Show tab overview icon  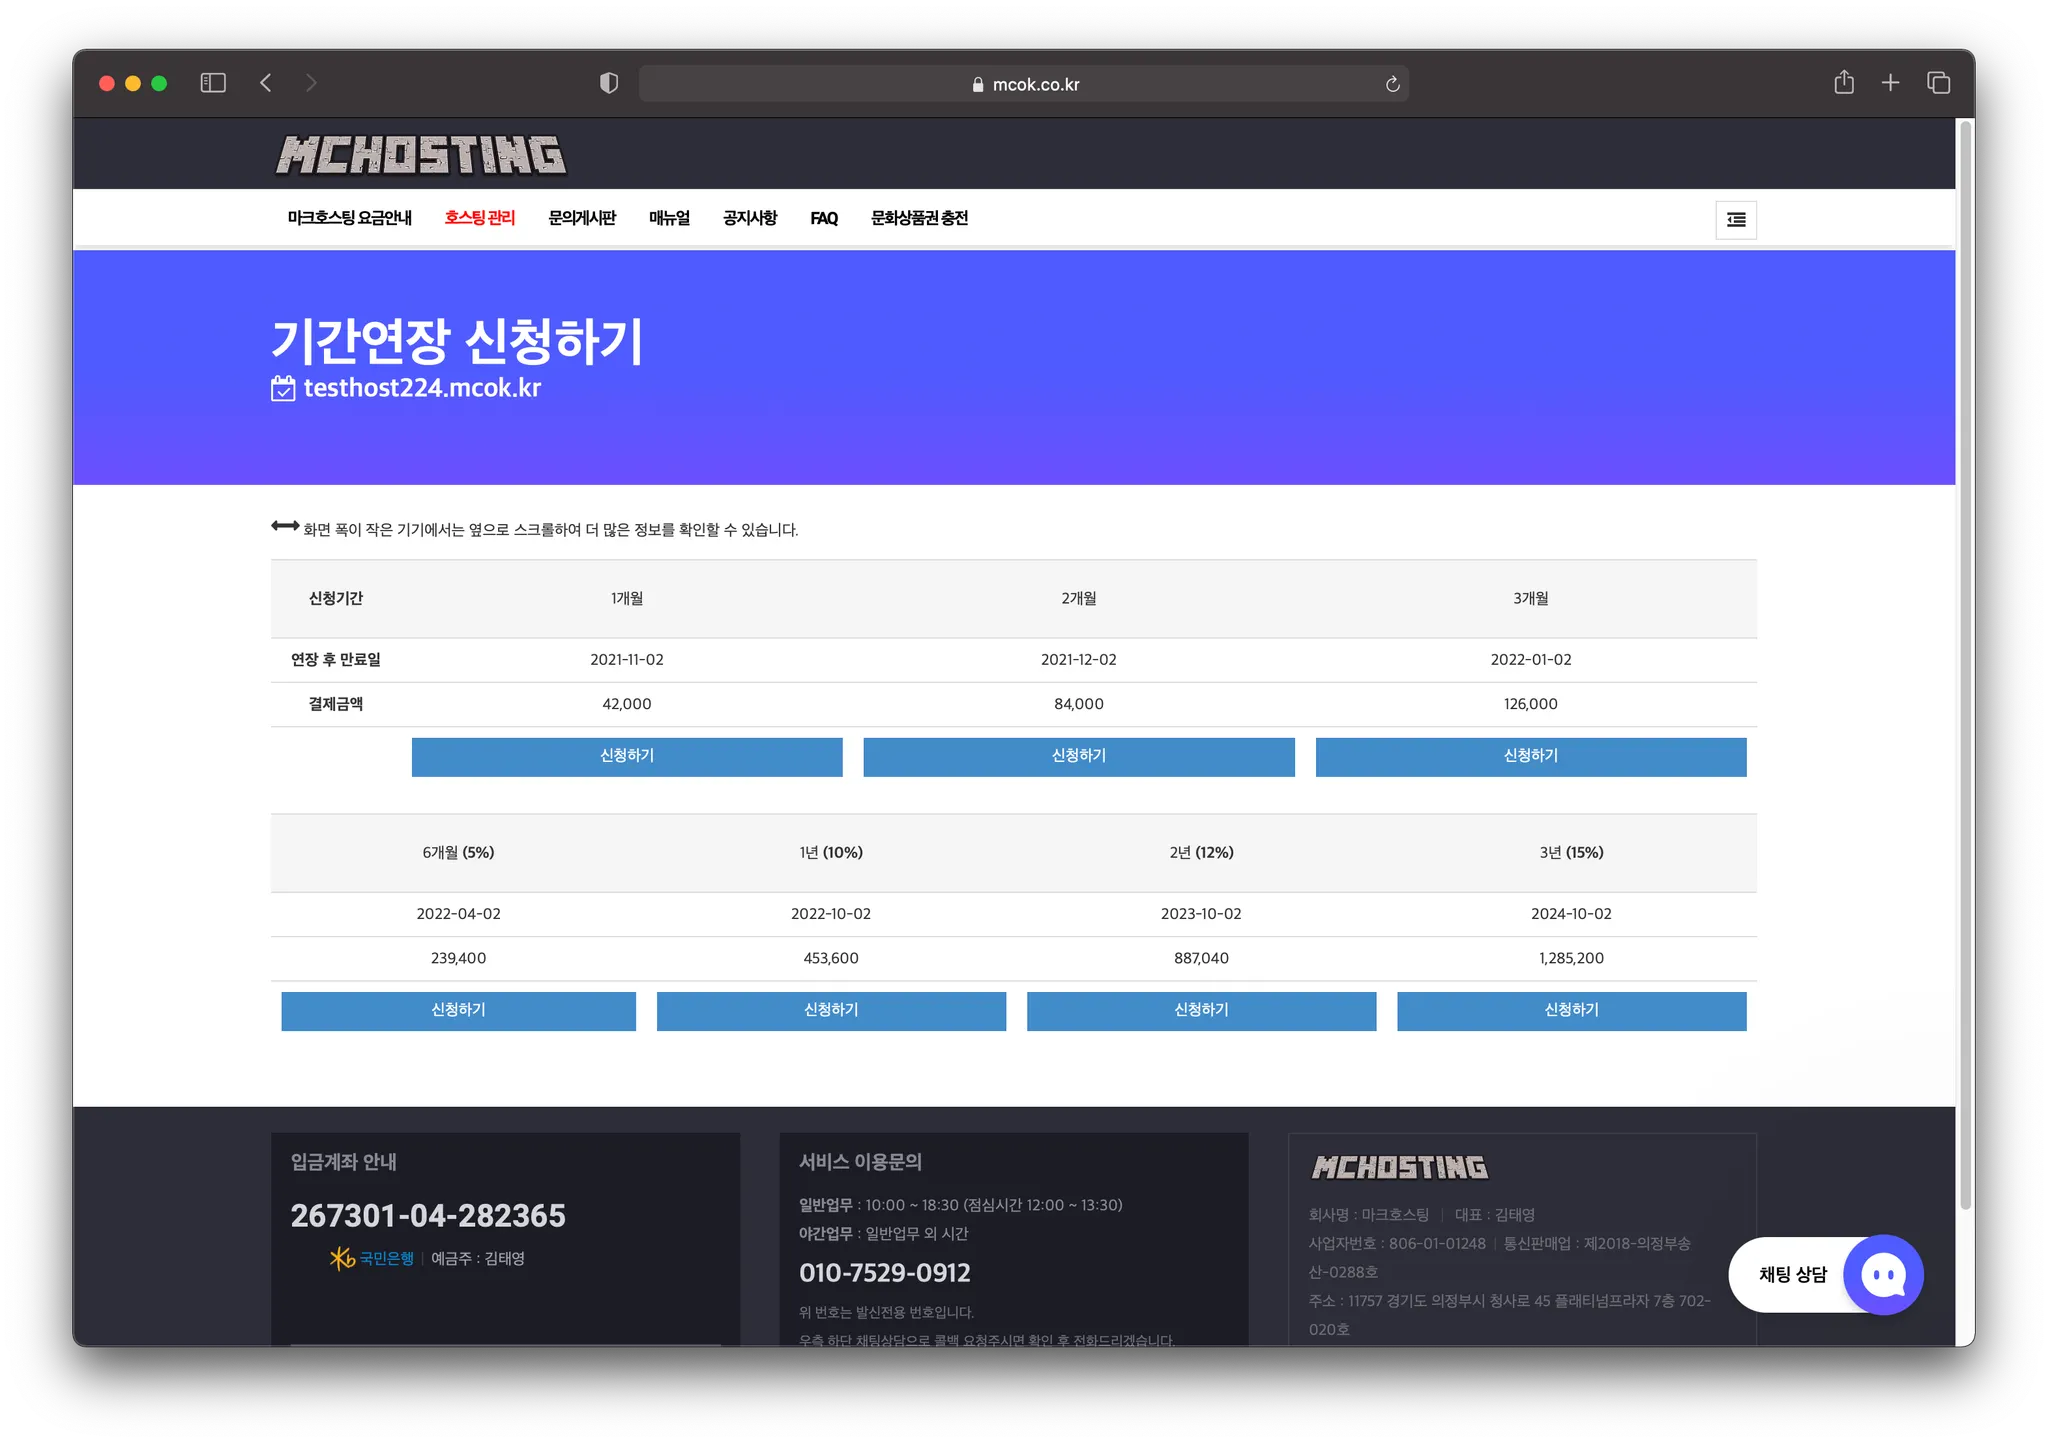(1938, 83)
